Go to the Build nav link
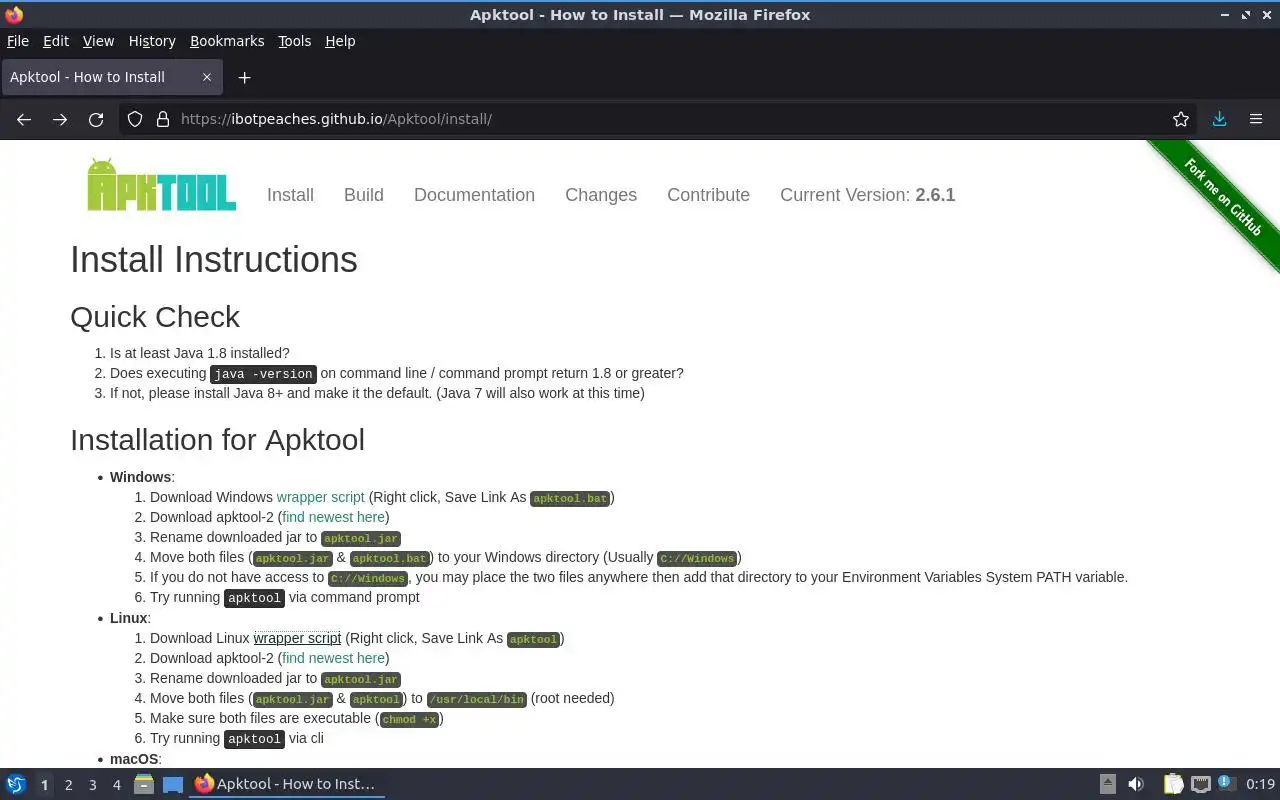1280x800 pixels. coord(364,195)
